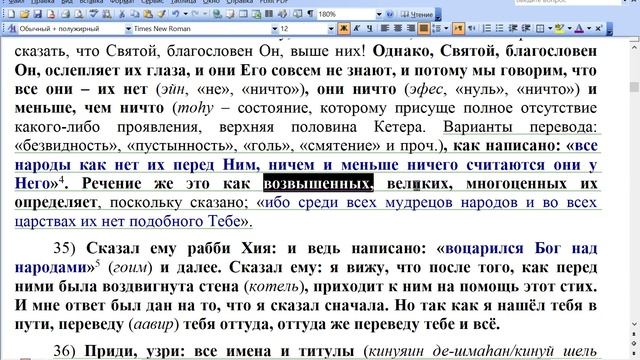Screen dimensions: 640x360
Task: Insert an Excel worksheet
Action: coord(256,14)
